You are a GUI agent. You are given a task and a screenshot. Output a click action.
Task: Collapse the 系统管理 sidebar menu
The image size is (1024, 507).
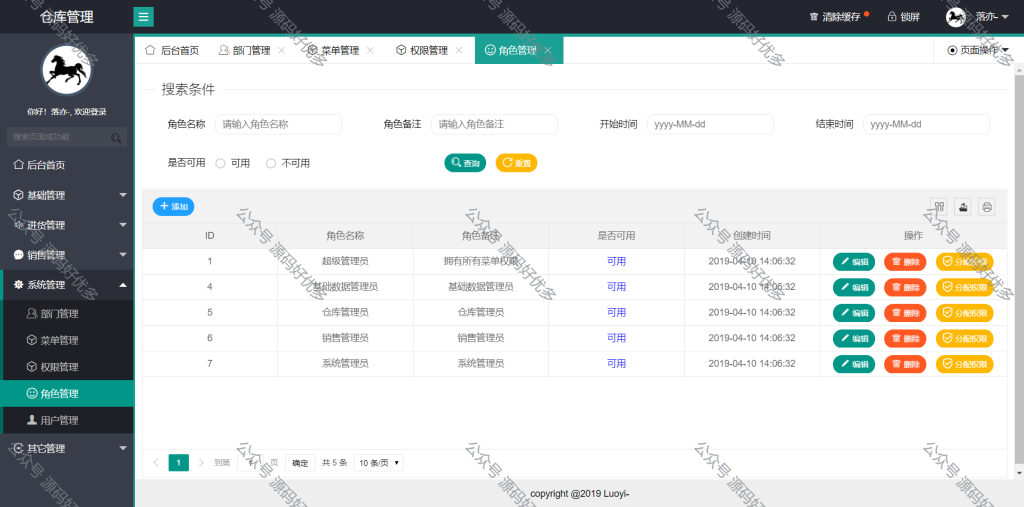(67, 285)
